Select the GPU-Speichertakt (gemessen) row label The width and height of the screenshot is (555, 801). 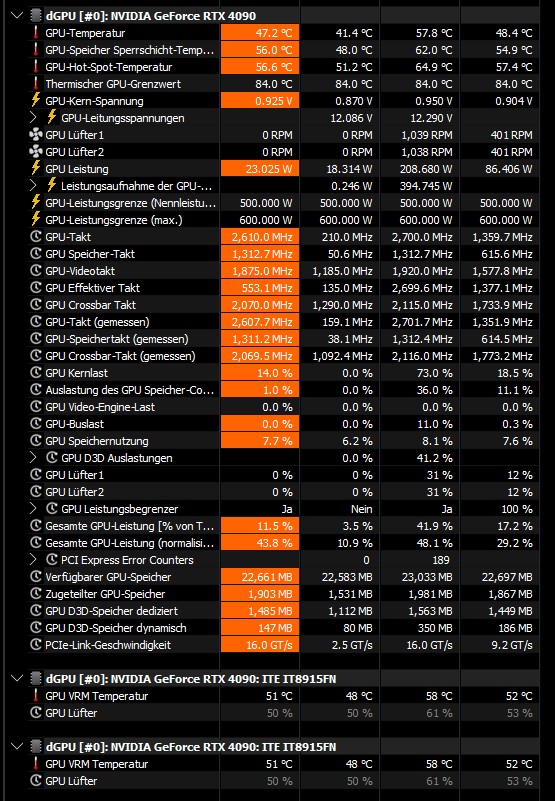117,339
